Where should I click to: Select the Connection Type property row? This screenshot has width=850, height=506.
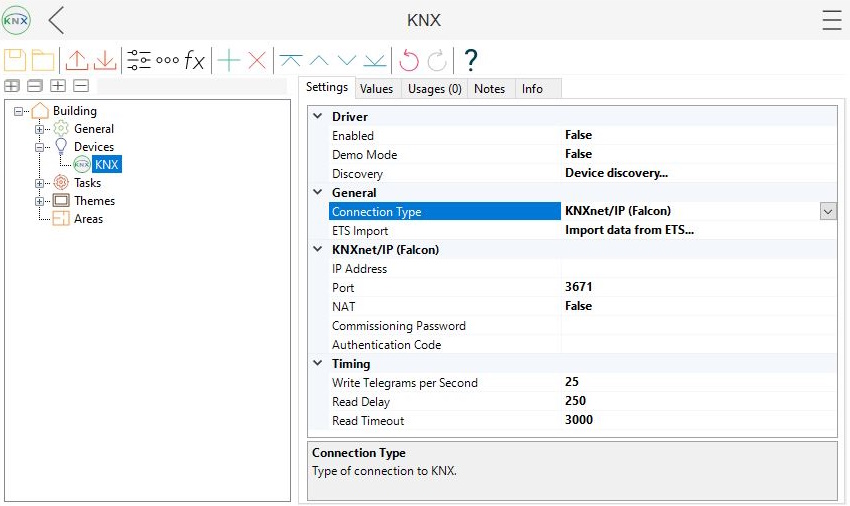pos(583,212)
